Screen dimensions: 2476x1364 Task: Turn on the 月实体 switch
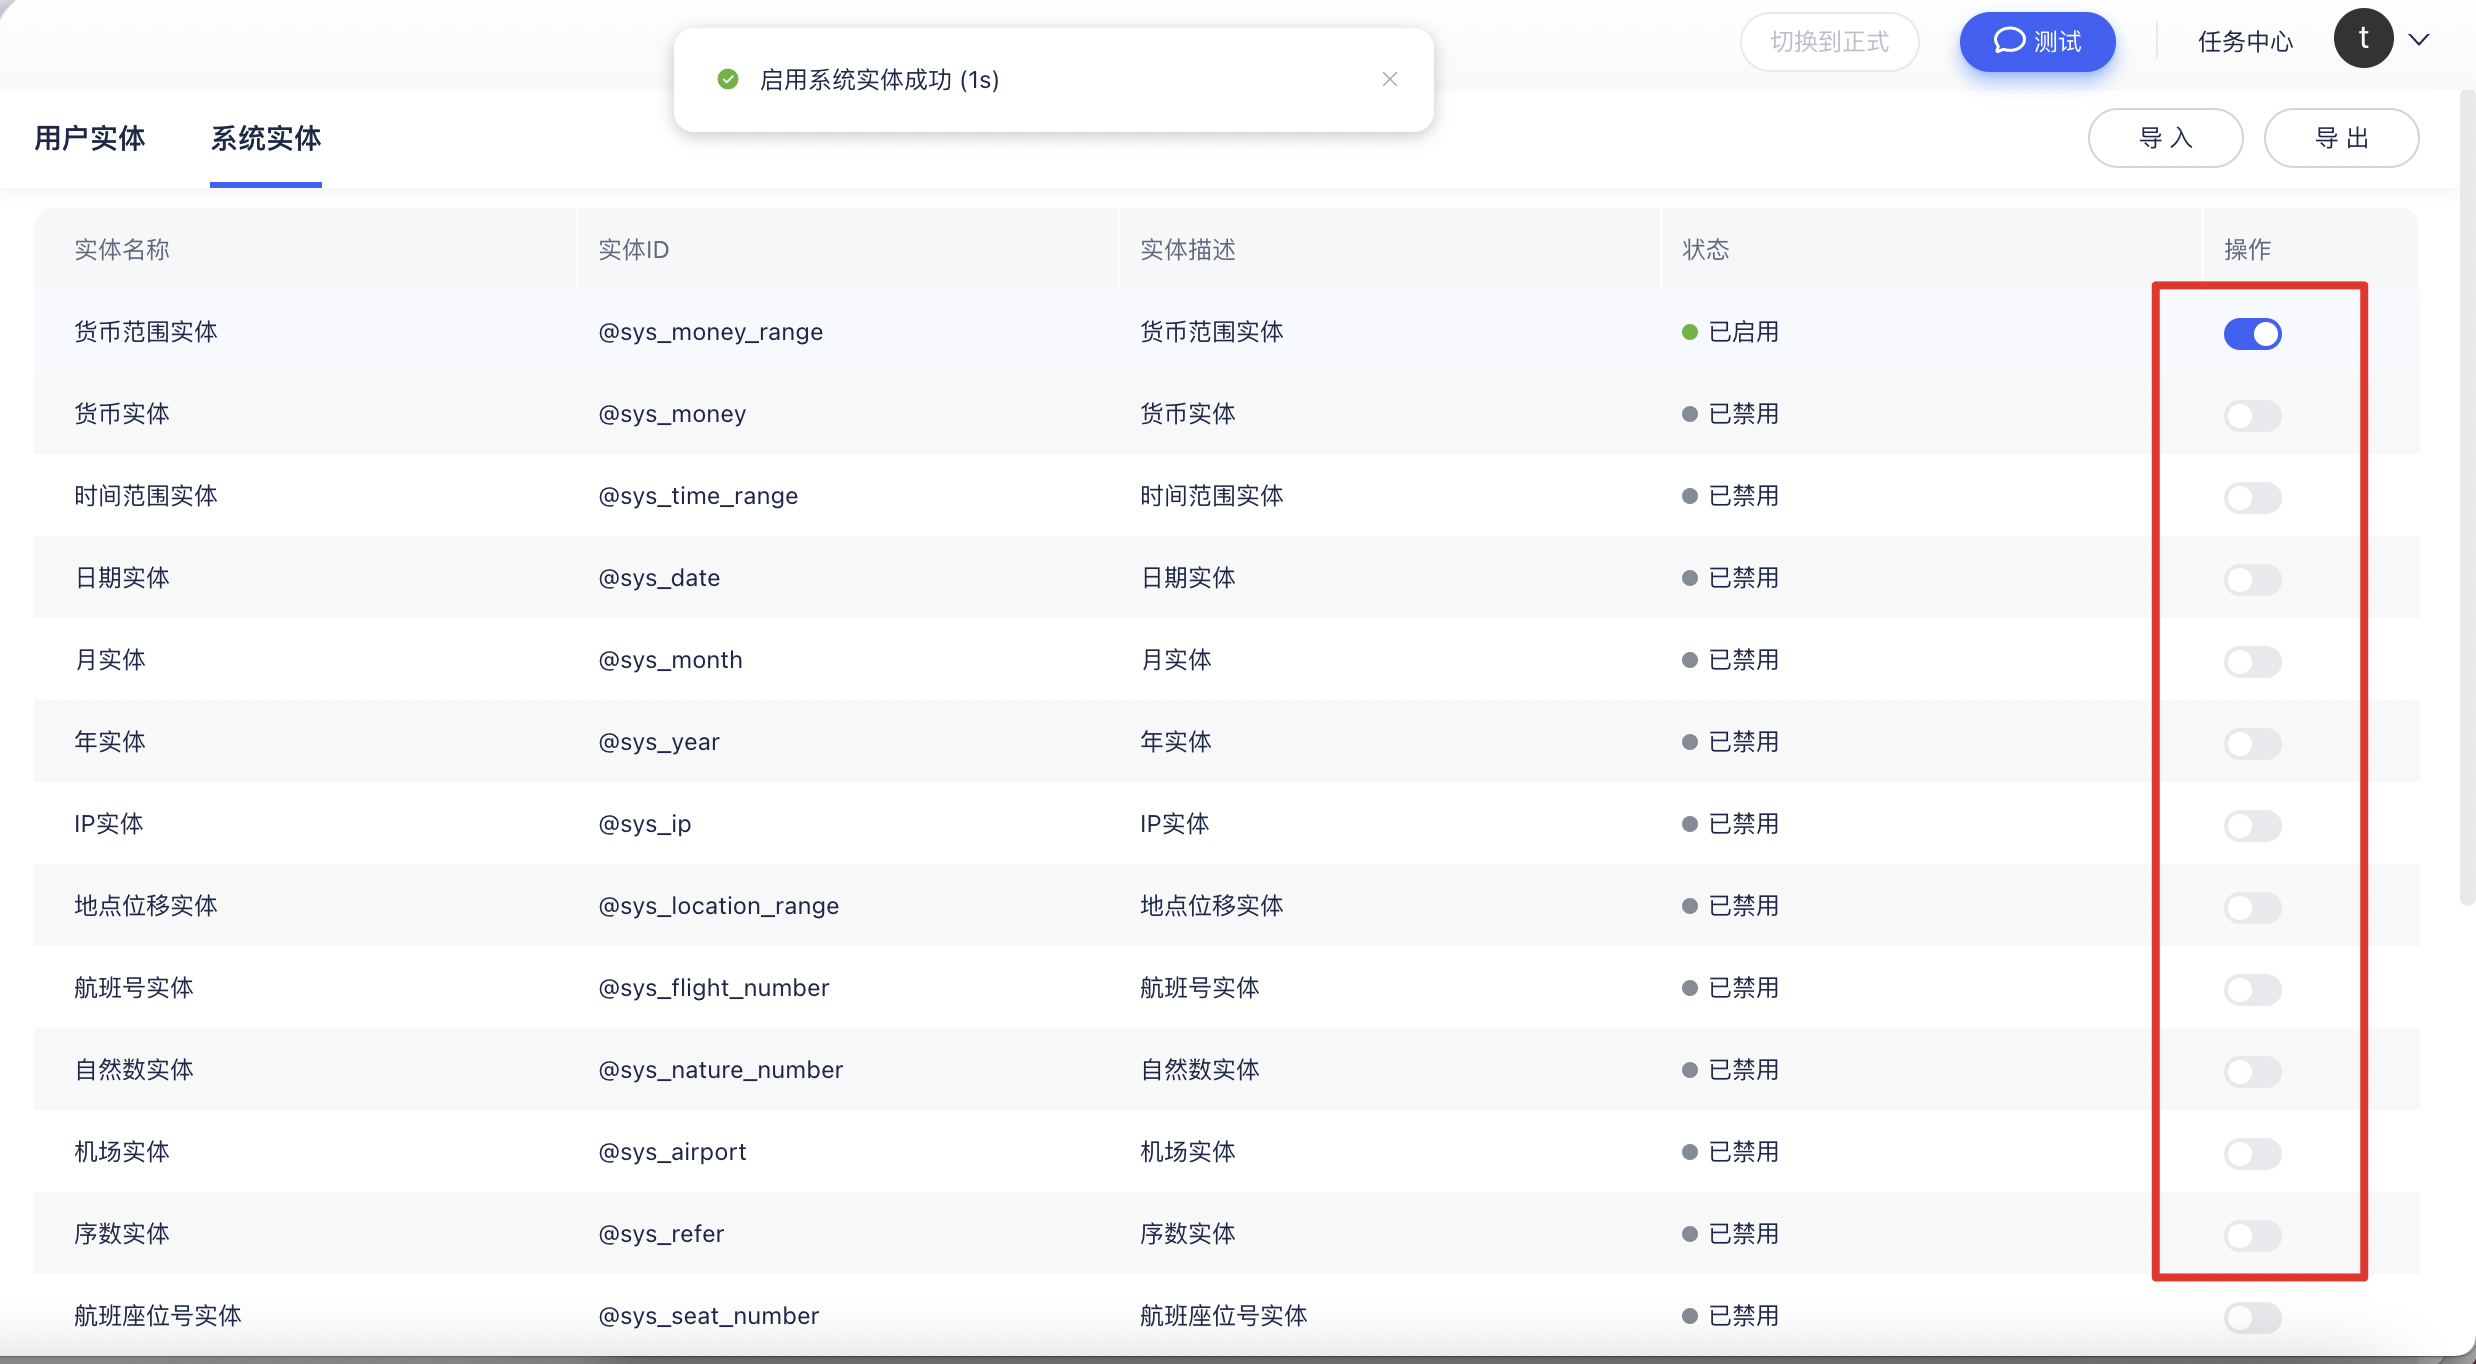2252,662
